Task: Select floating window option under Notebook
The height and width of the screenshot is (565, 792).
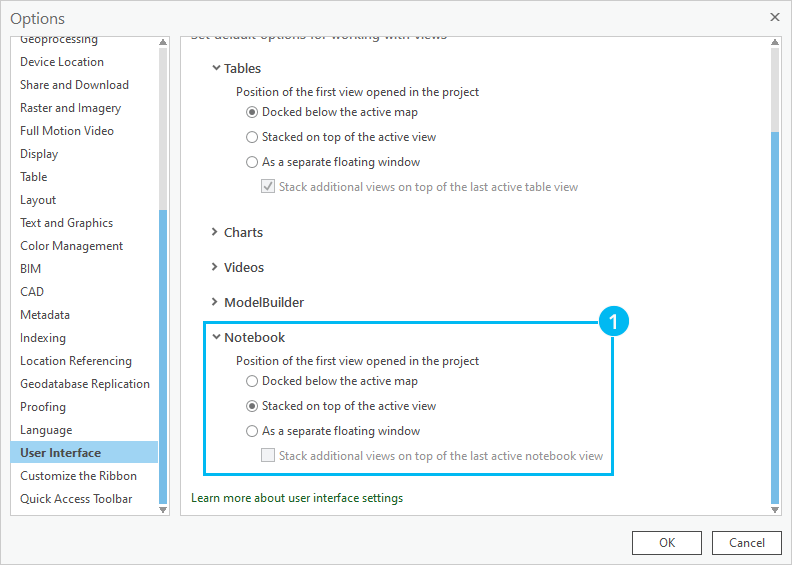Action: [x=252, y=431]
